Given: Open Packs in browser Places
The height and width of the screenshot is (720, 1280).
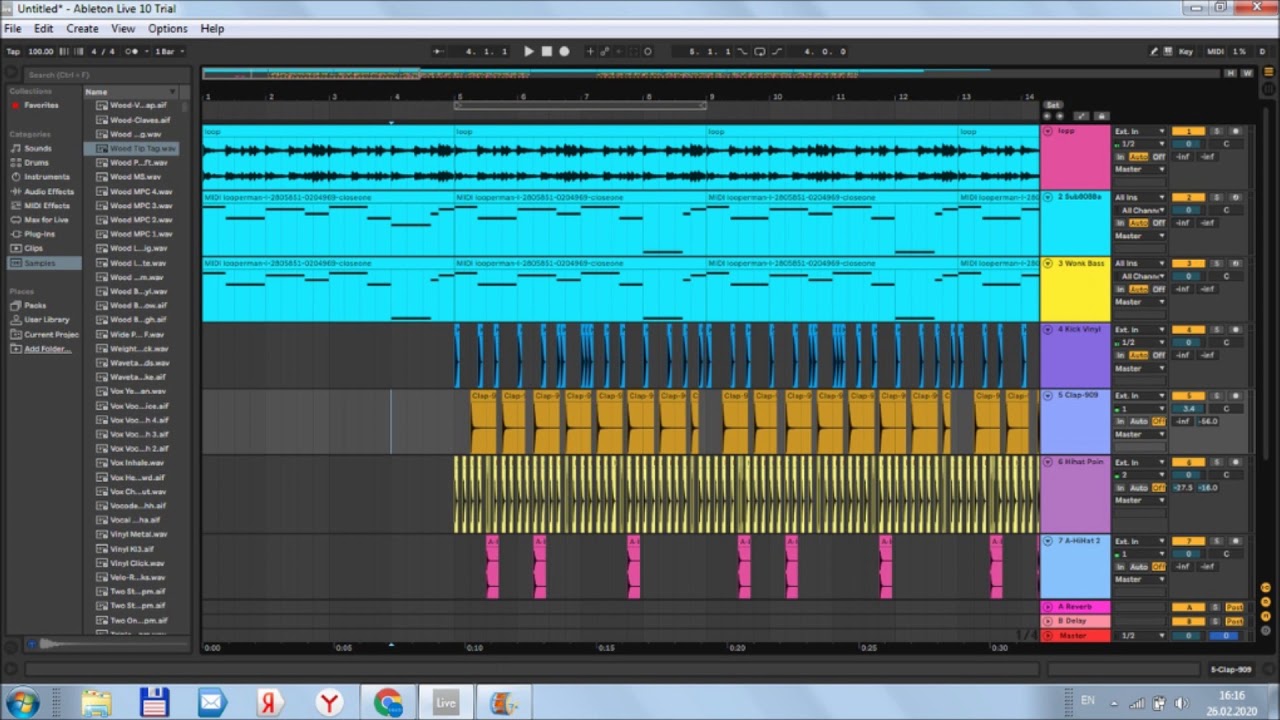Looking at the screenshot, I should pos(35,305).
